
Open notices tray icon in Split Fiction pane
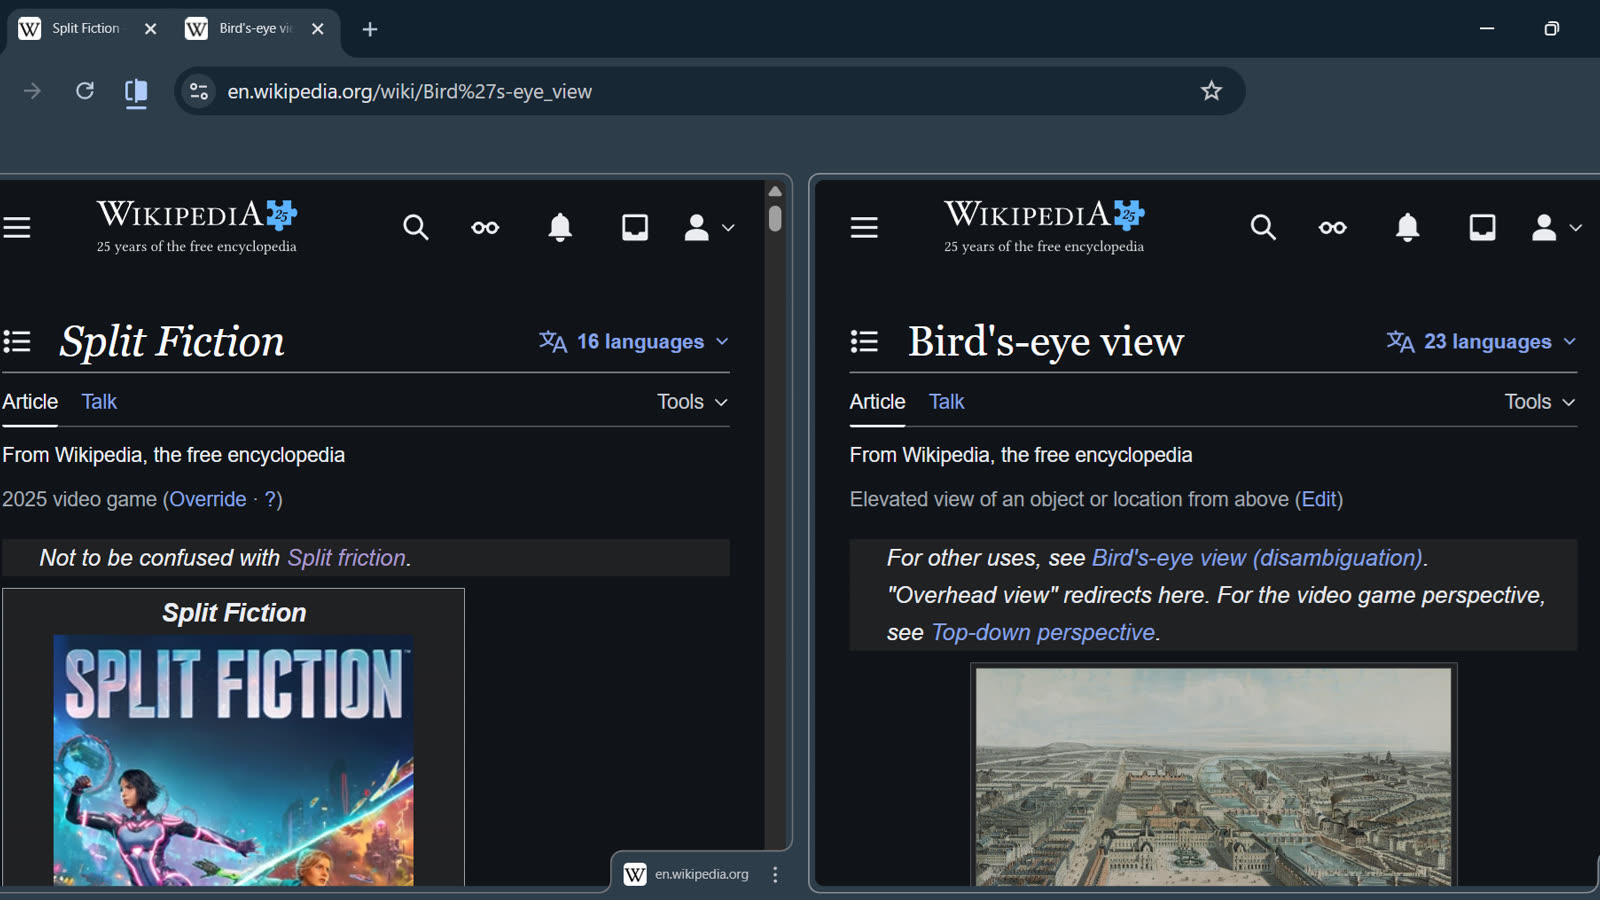coord(635,228)
